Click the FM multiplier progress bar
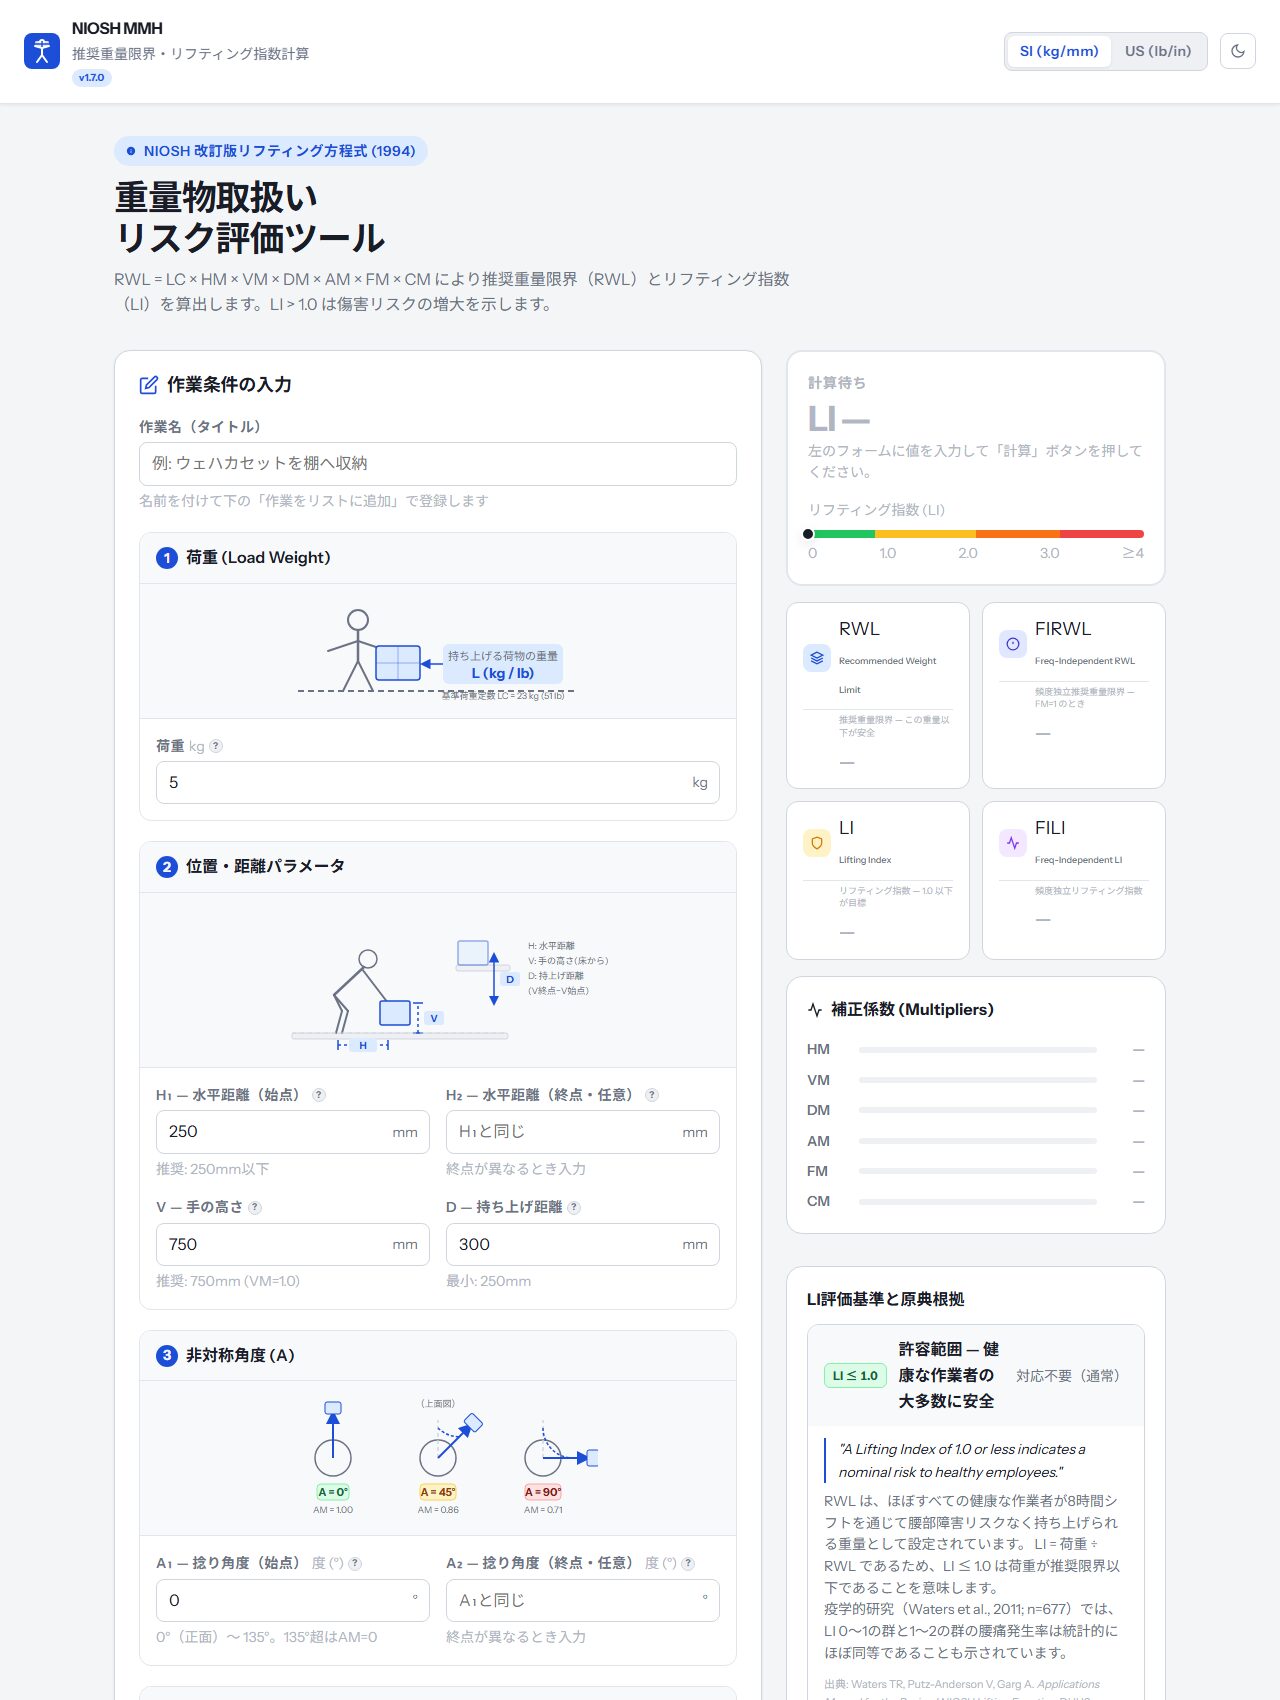The height and width of the screenshot is (1700, 1280). (978, 1171)
